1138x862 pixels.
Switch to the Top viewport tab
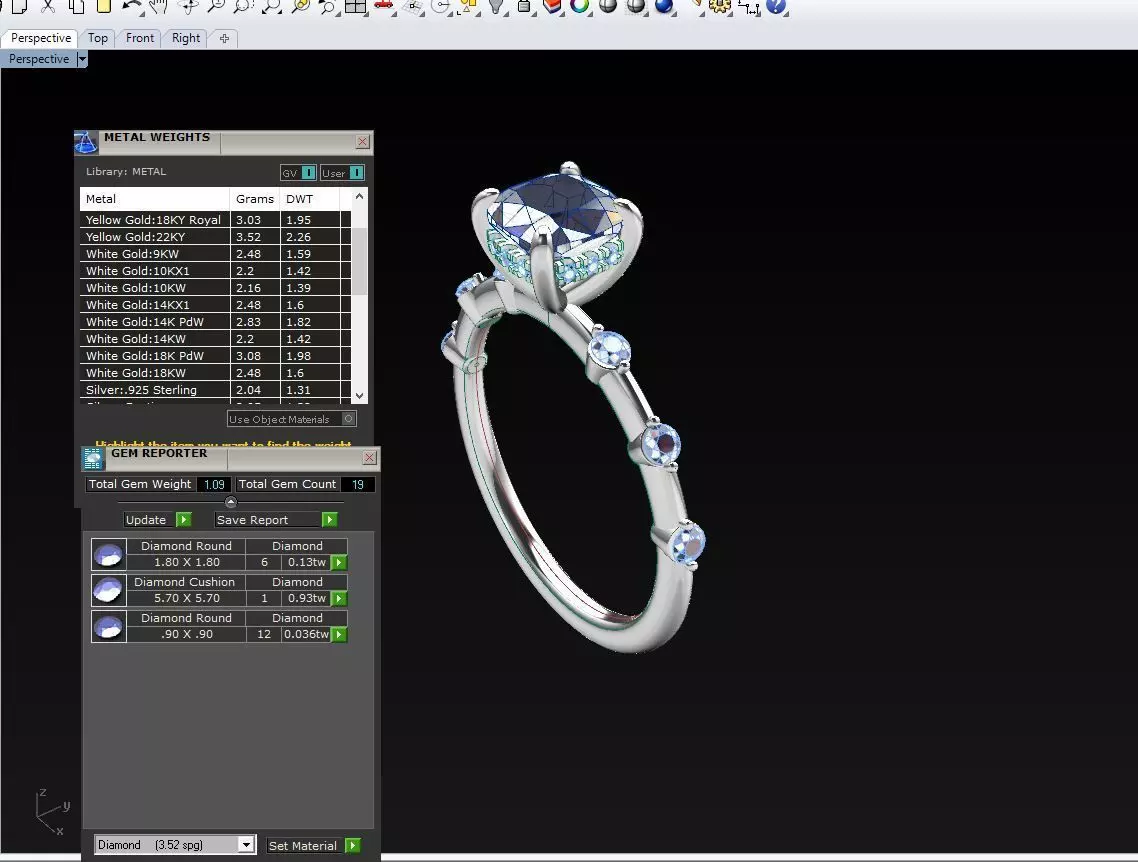point(97,38)
